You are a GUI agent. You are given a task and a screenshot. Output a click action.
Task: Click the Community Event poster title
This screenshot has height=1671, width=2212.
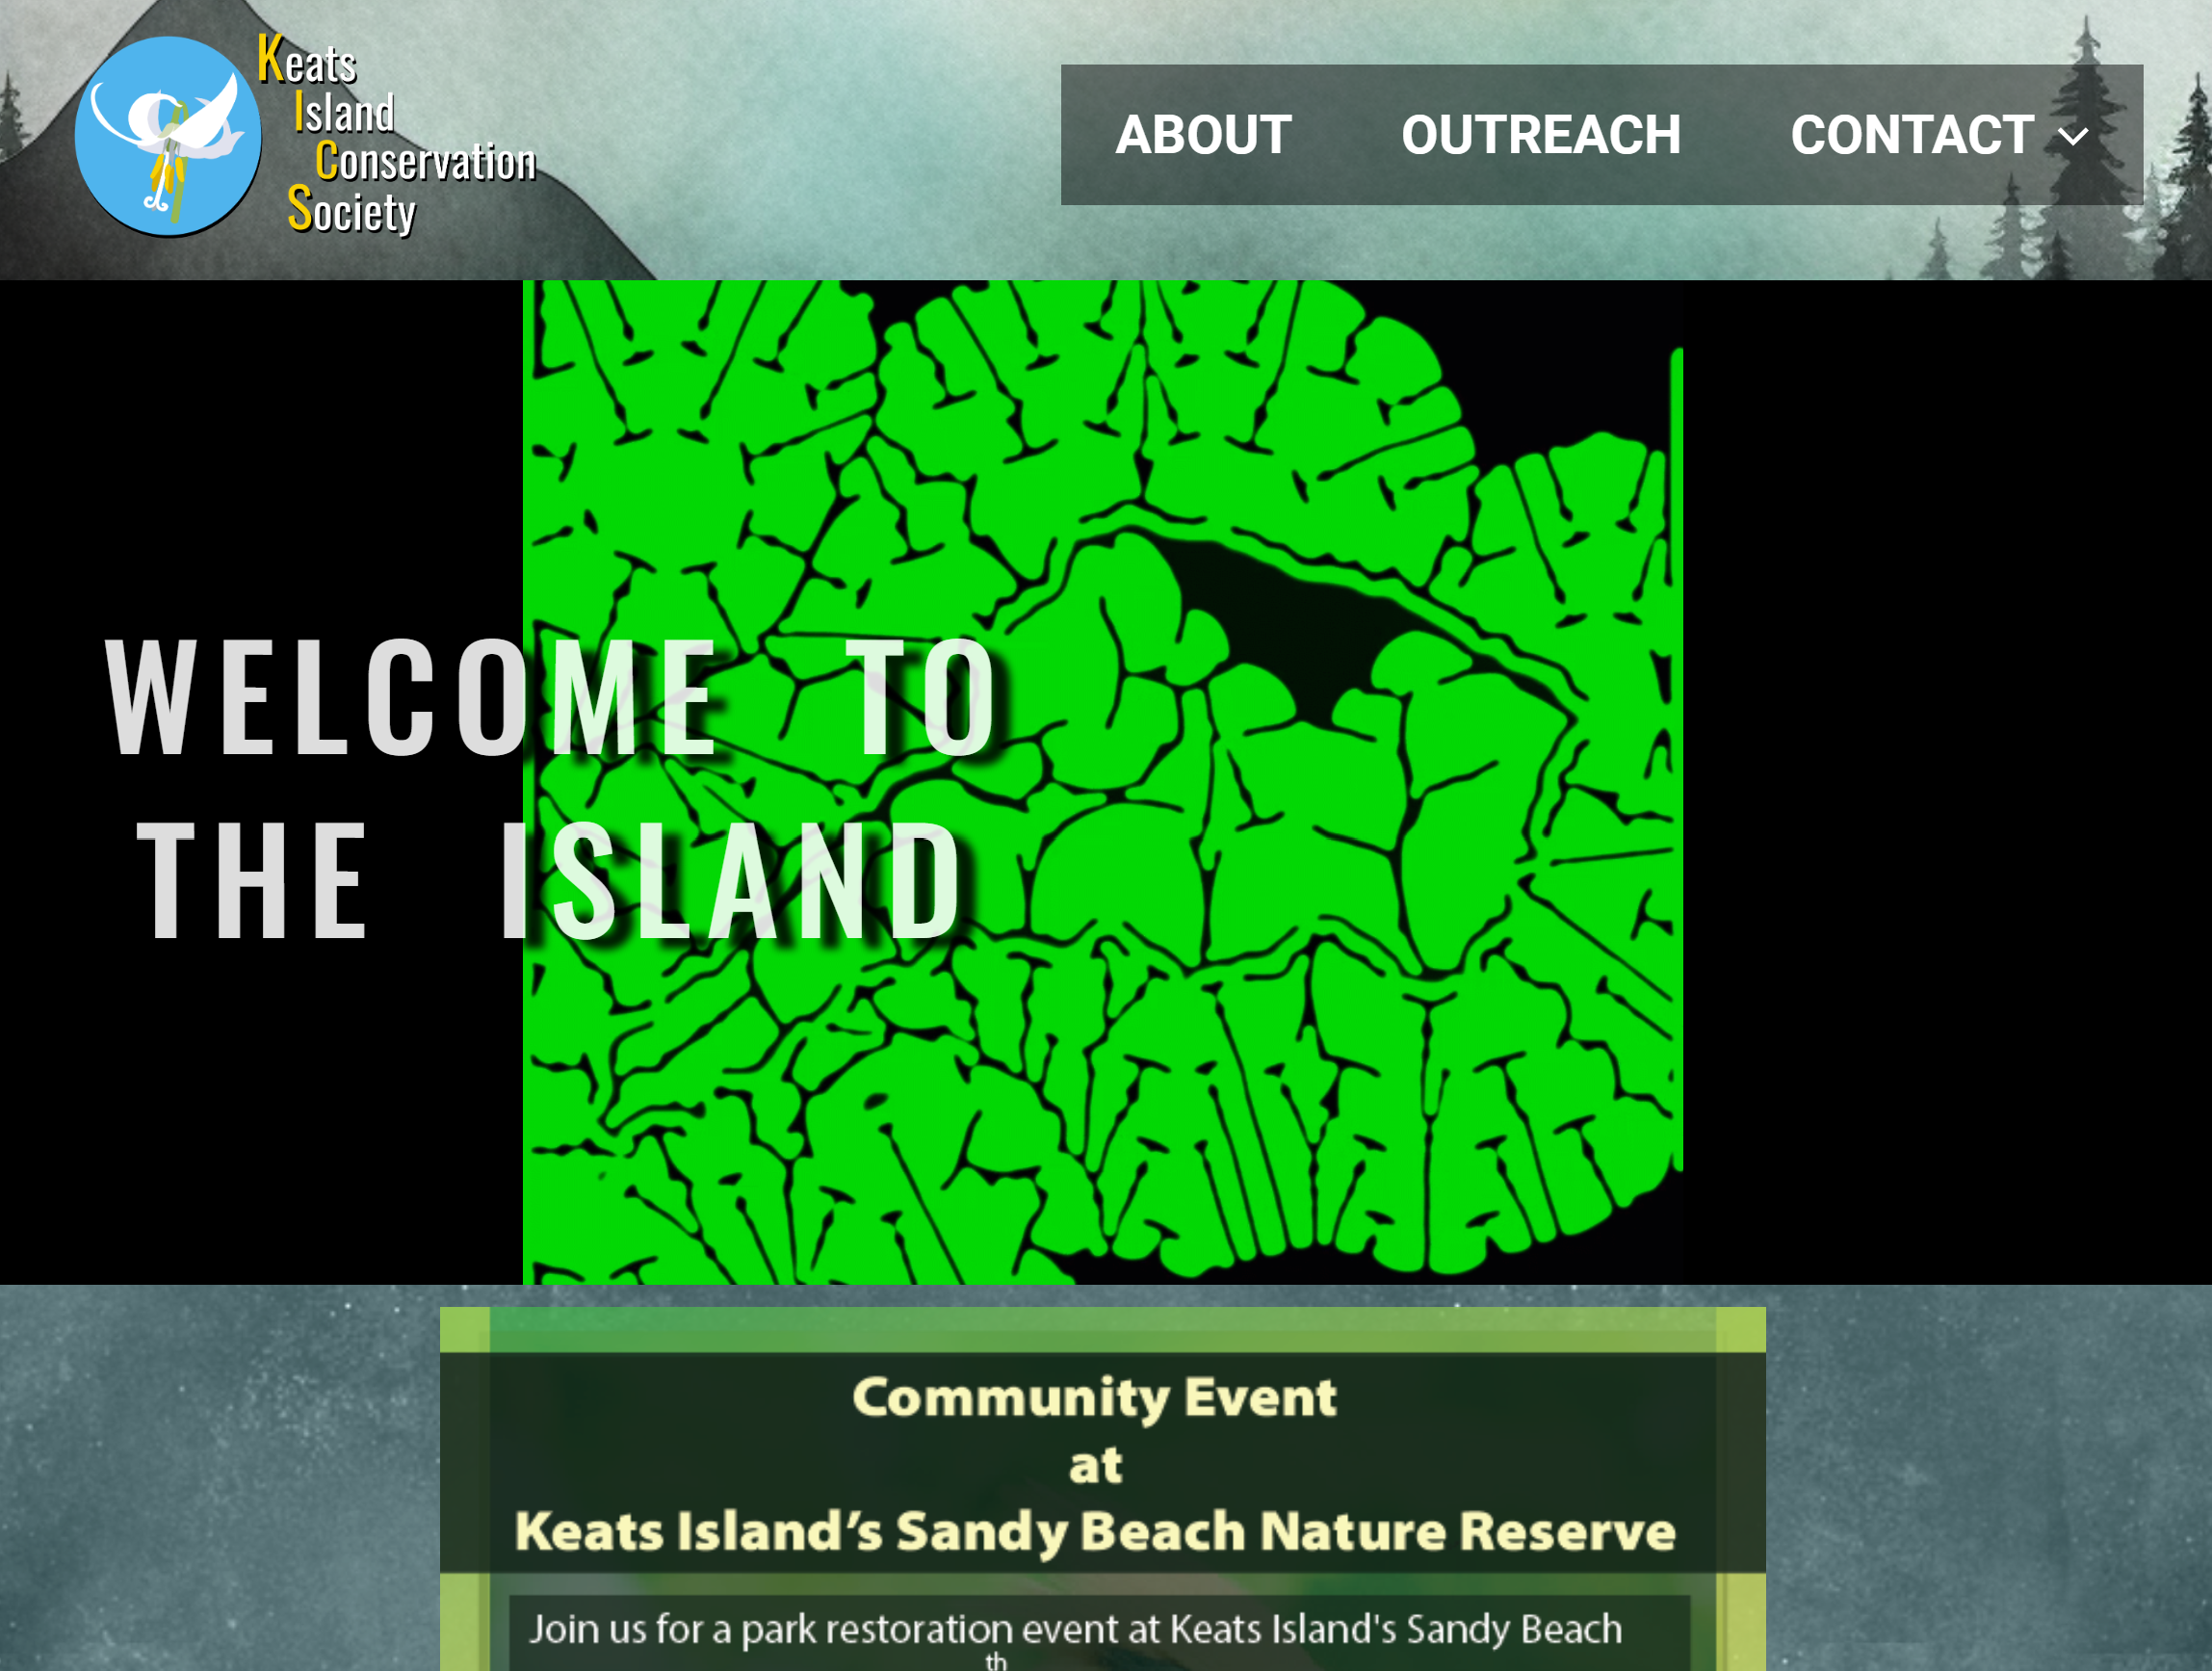tap(1094, 1397)
